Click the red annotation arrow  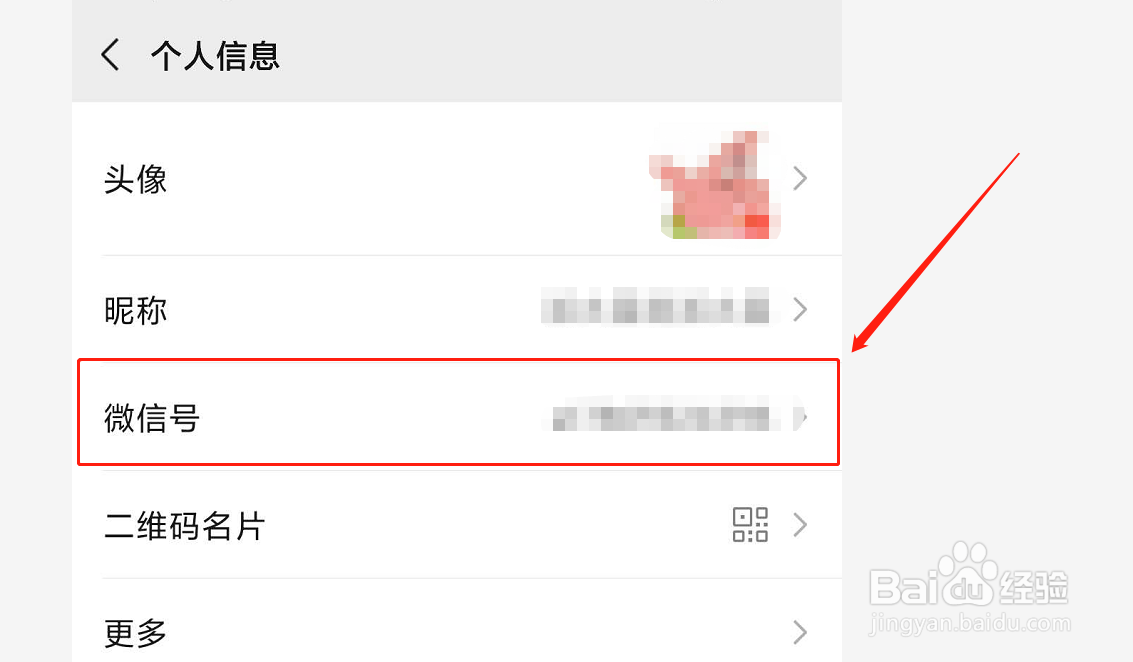point(936,252)
